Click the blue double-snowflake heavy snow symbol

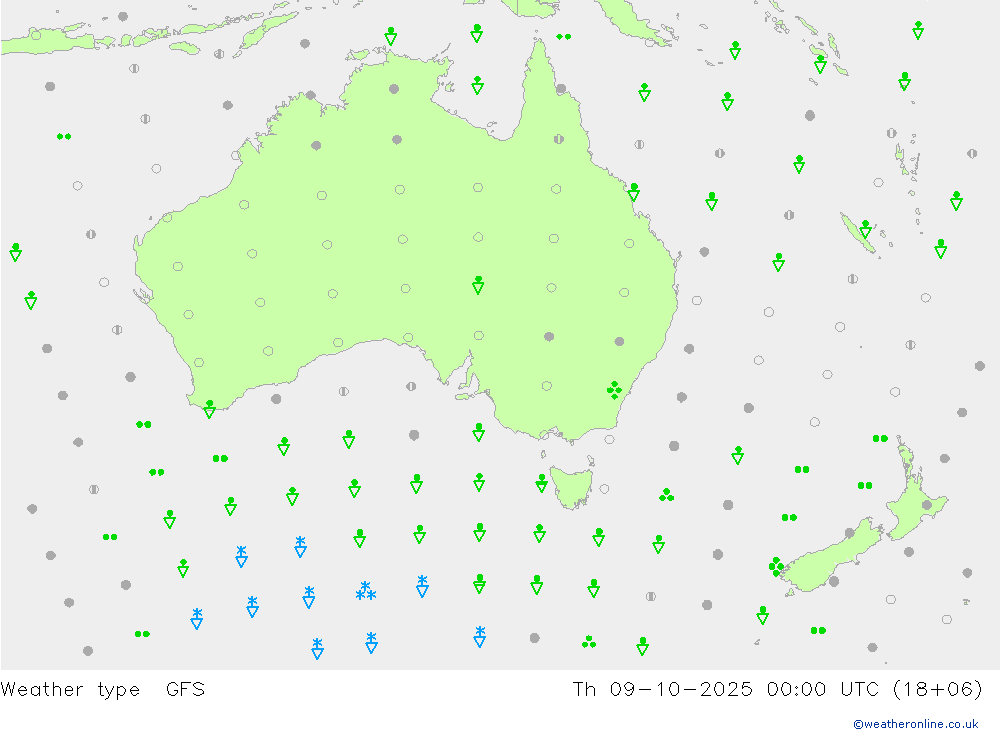click(x=365, y=591)
